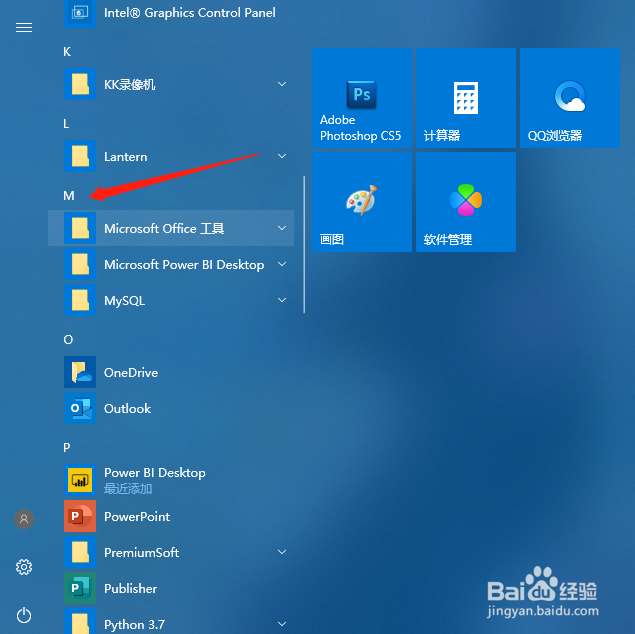Click the Python 3.7 folder icon
This screenshot has height=634, width=635.
click(x=80, y=621)
